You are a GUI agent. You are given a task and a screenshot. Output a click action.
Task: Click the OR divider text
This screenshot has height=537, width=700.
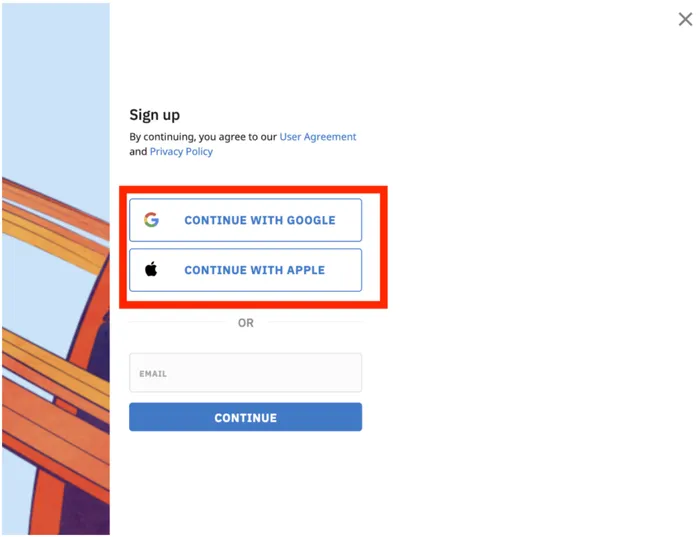246,323
